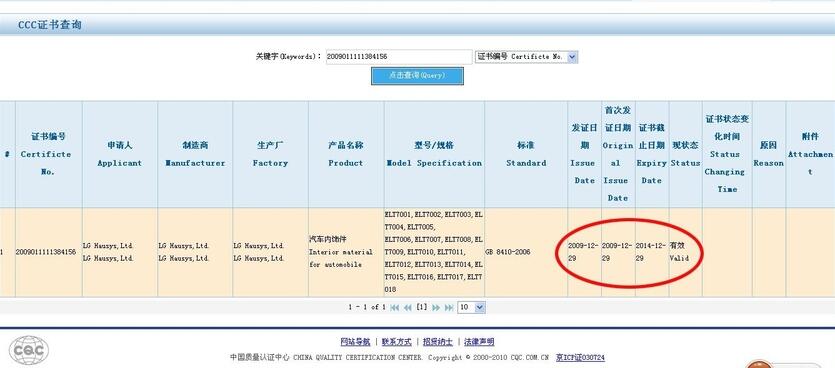Click the Expiry Date column header
This screenshot has height=368, width=835.
click(652, 154)
